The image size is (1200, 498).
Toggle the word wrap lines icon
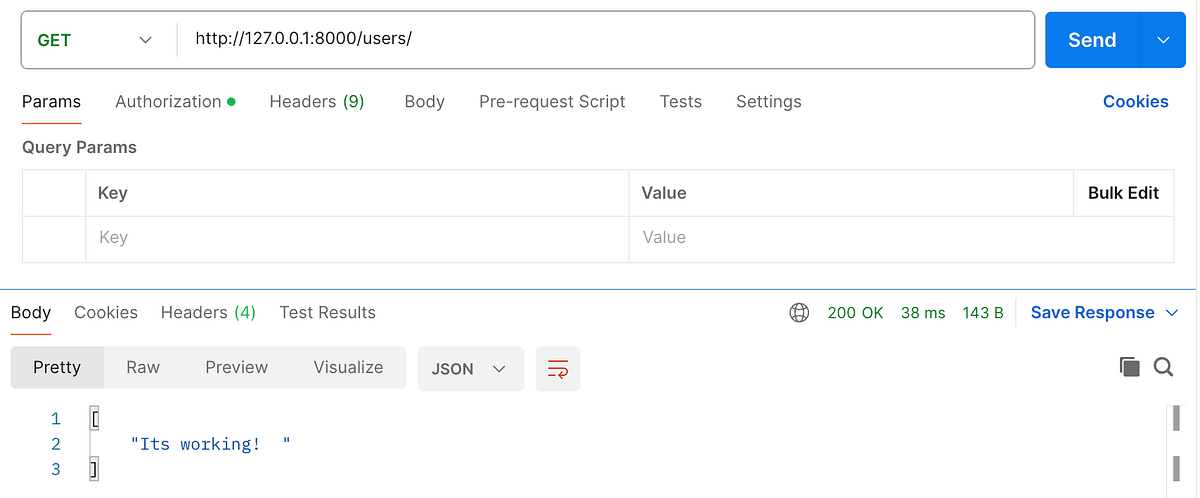[x=558, y=368]
